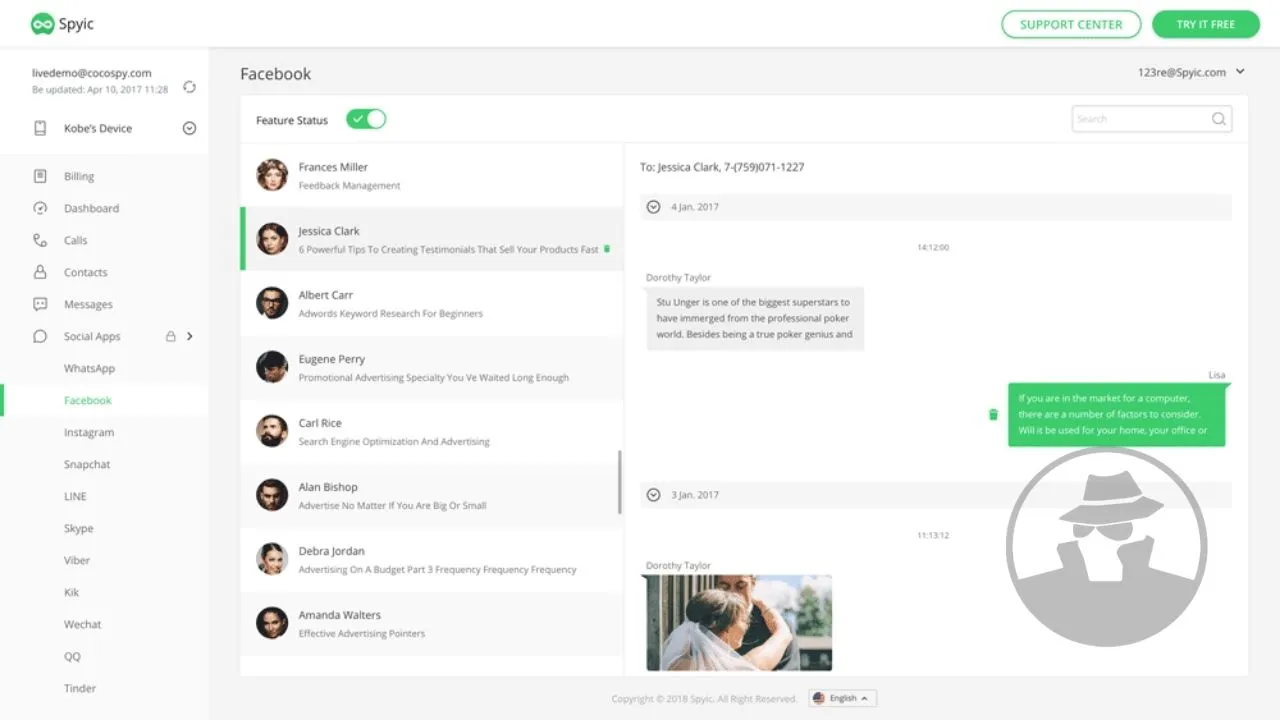Click the Dashboard gauge icon
The width and height of the screenshot is (1280, 720).
click(40, 208)
